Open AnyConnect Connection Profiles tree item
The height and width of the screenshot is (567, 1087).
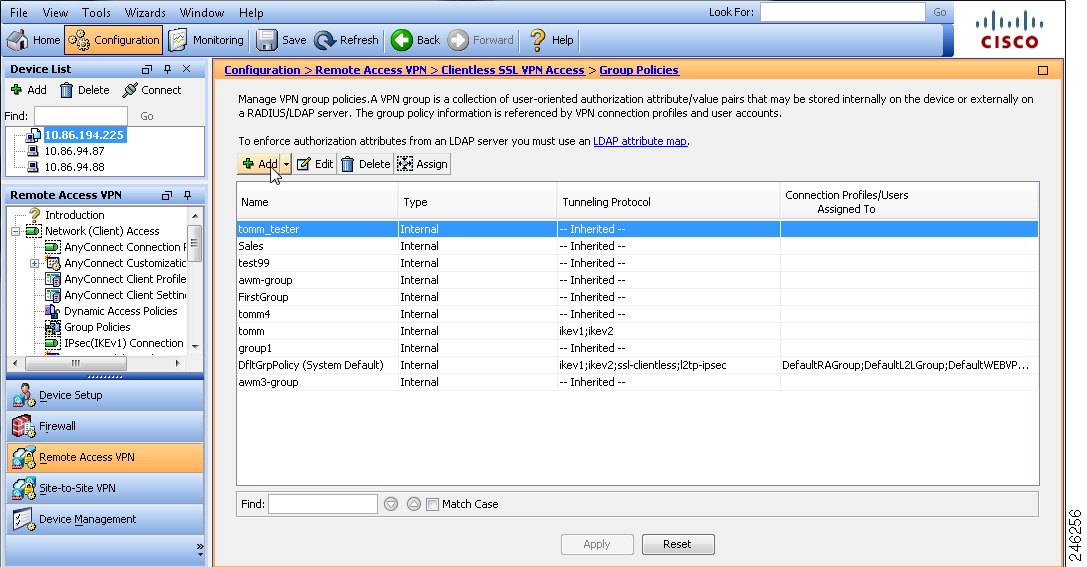click(125, 247)
